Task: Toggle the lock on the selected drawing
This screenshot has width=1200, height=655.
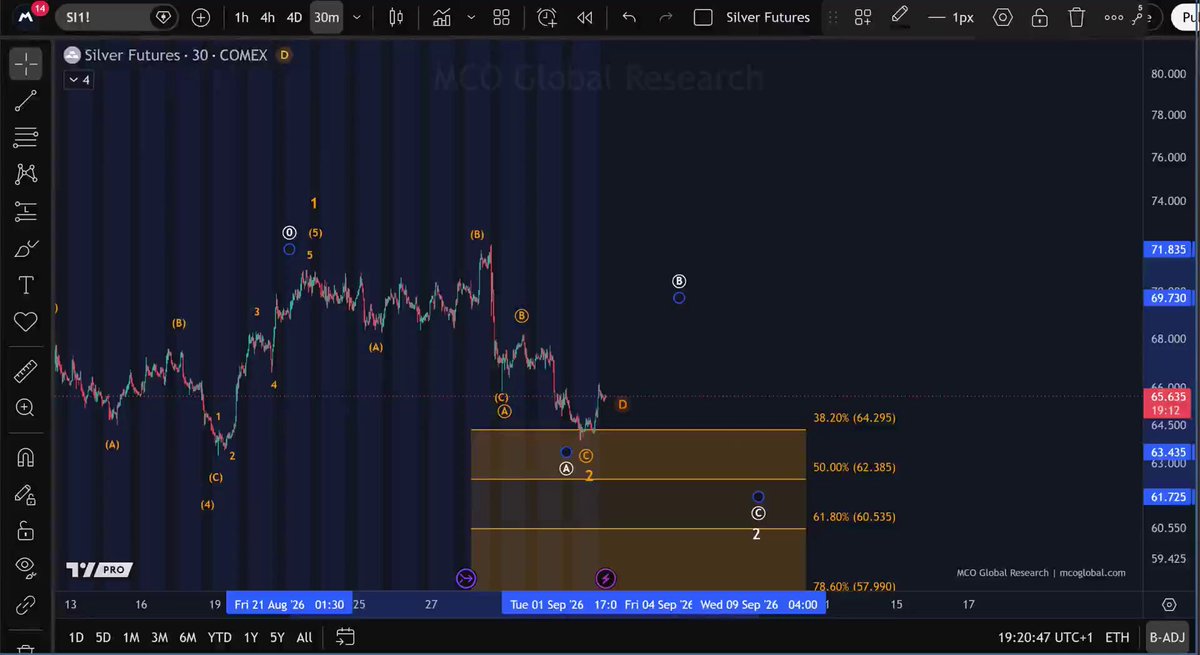Action: [1040, 17]
